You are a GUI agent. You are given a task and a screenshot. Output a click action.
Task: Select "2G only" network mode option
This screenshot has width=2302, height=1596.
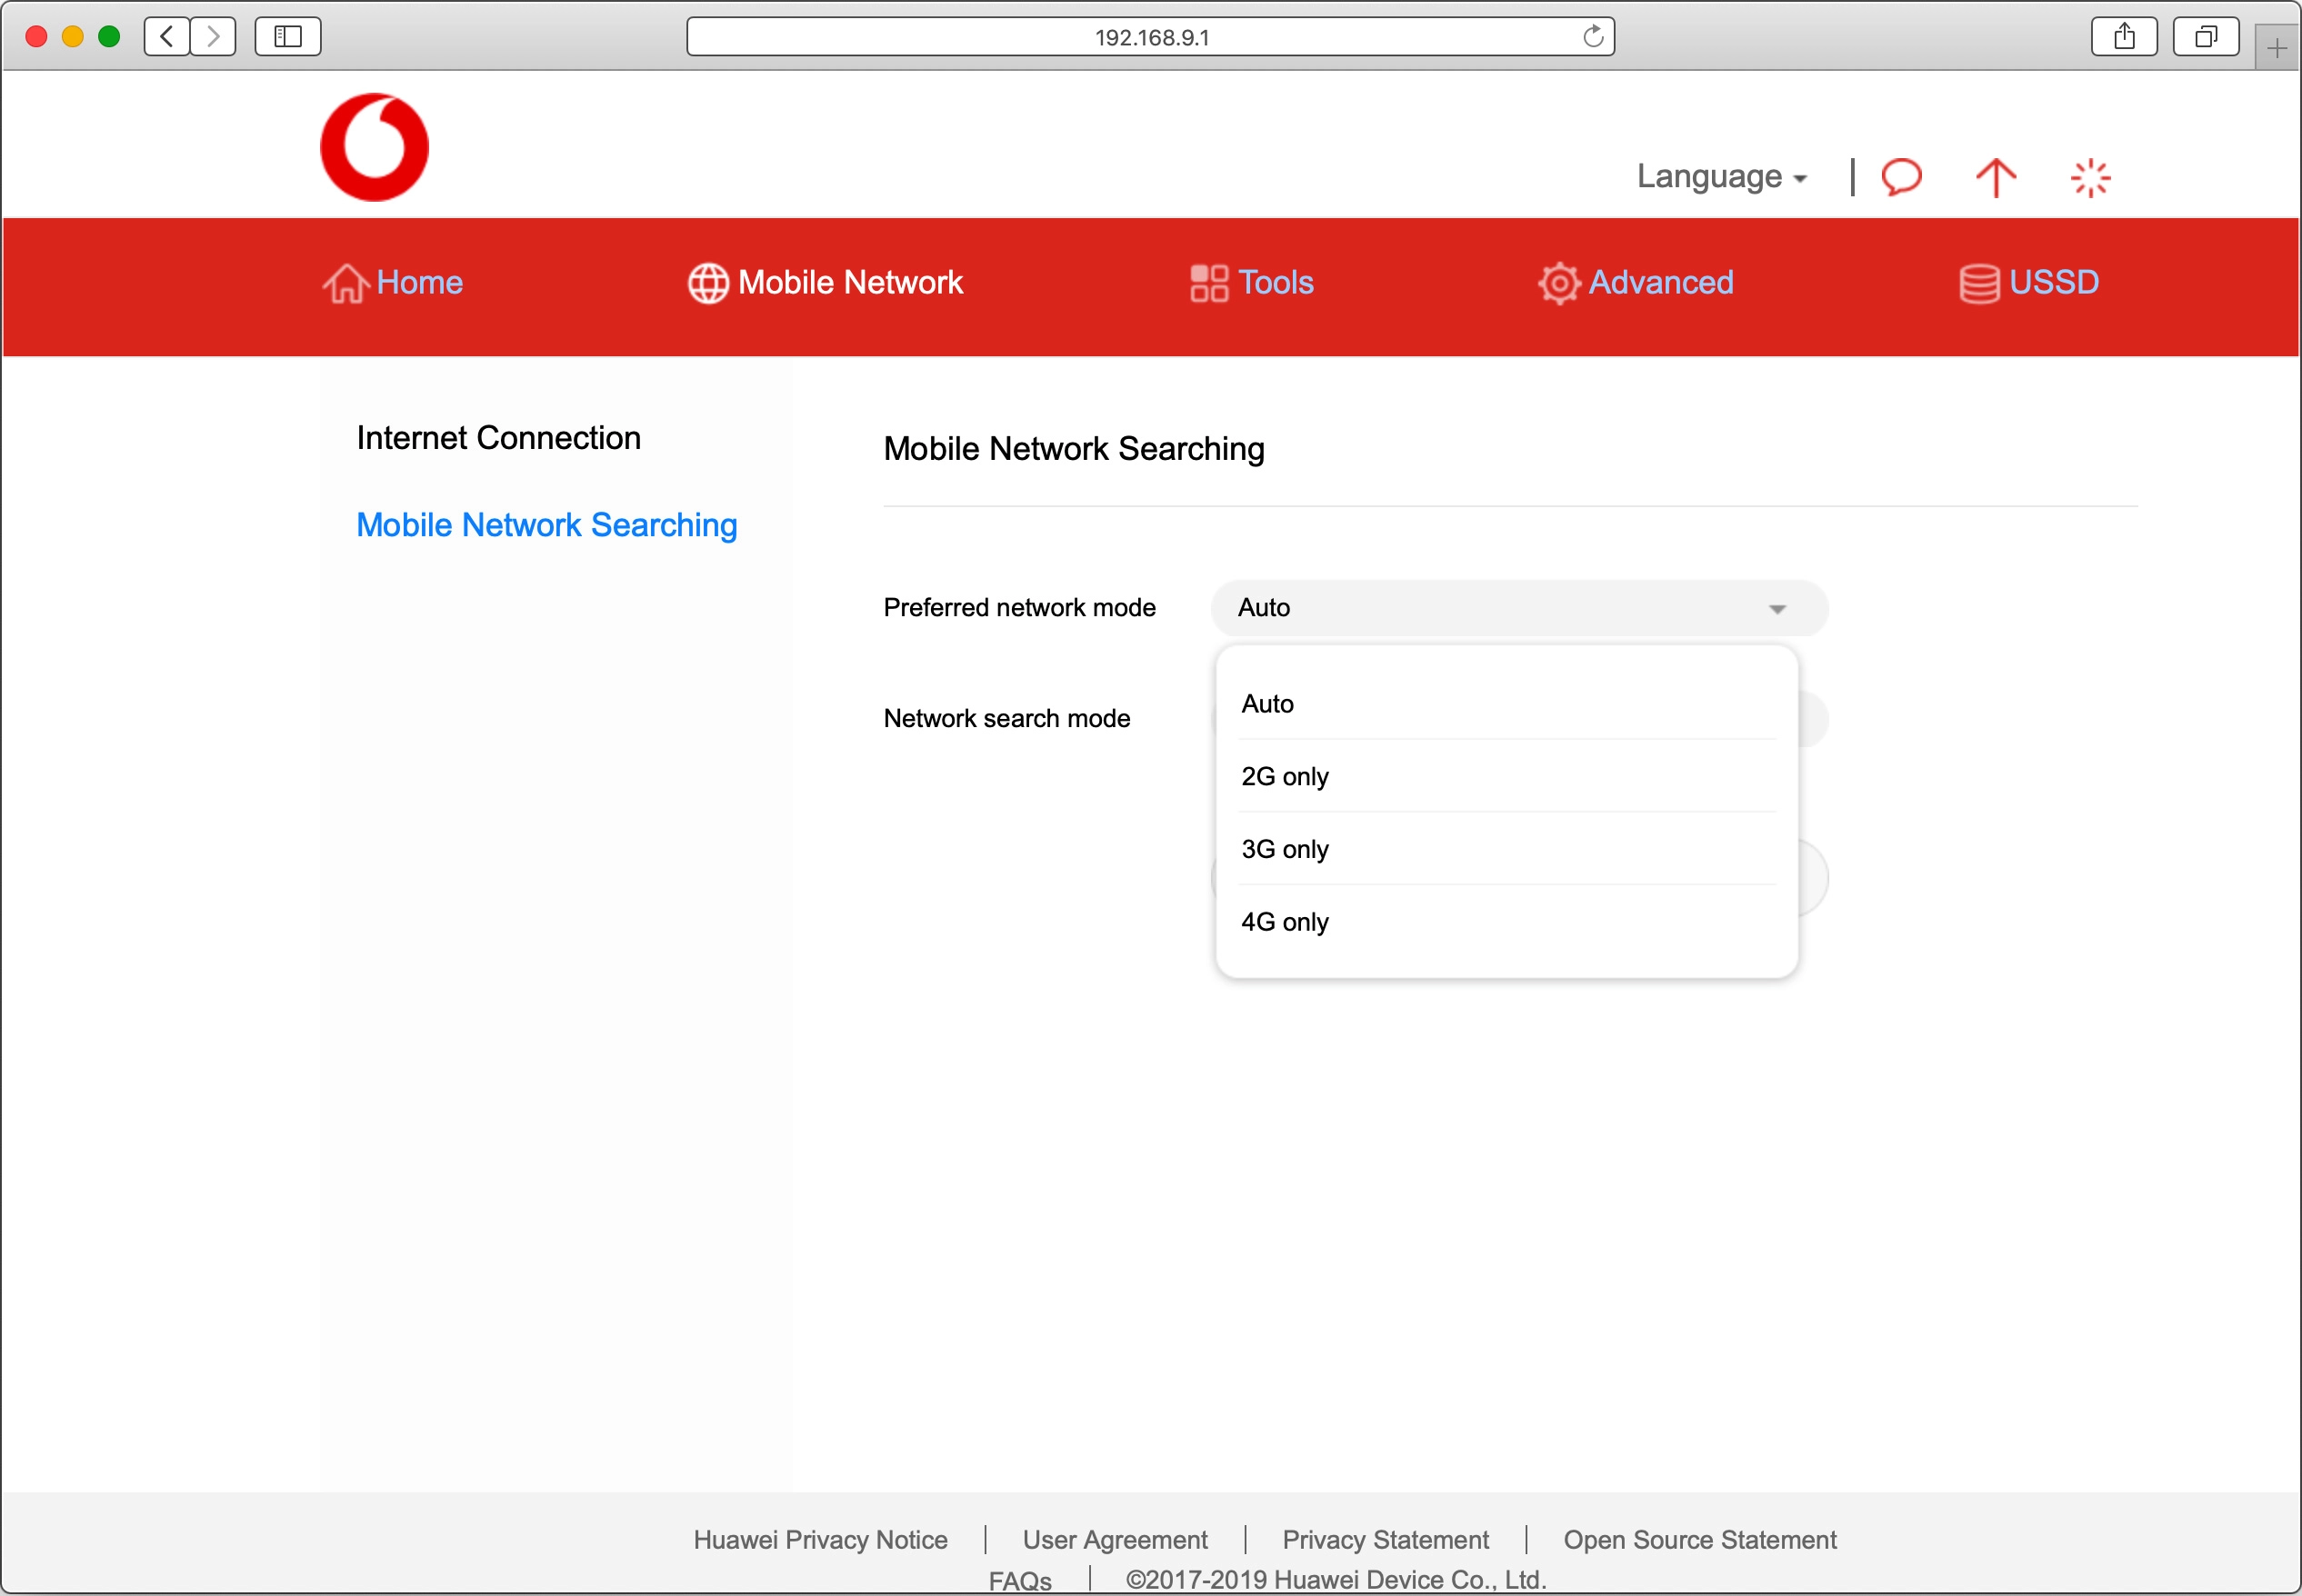coord(1284,776)
